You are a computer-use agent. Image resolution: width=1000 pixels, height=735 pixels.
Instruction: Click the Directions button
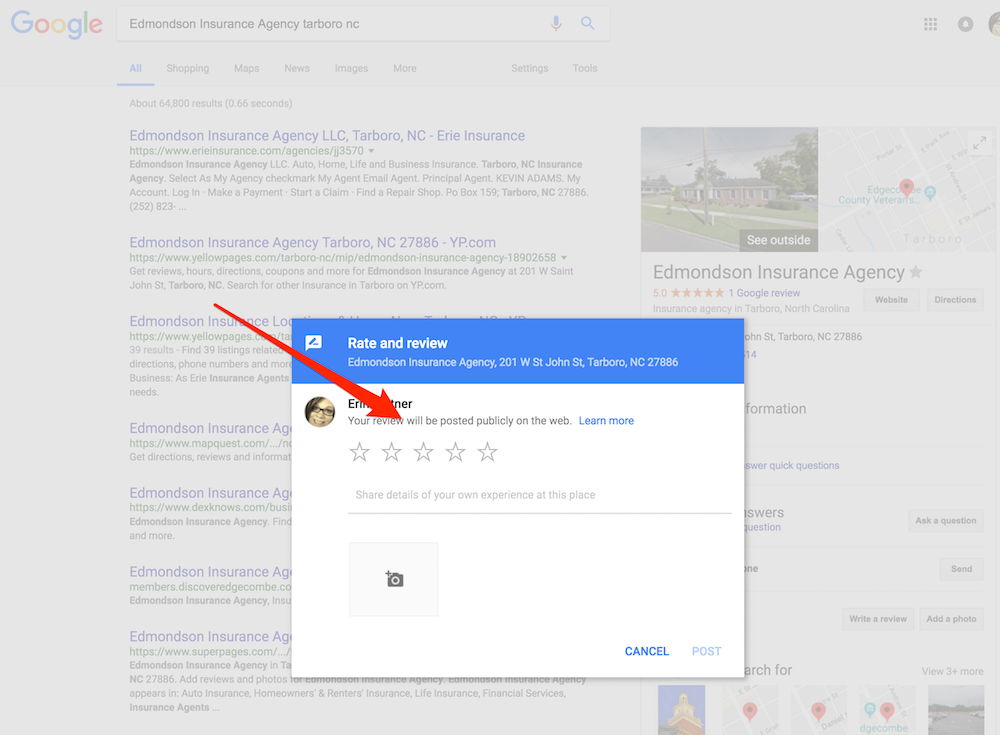[x=955, y=300]
